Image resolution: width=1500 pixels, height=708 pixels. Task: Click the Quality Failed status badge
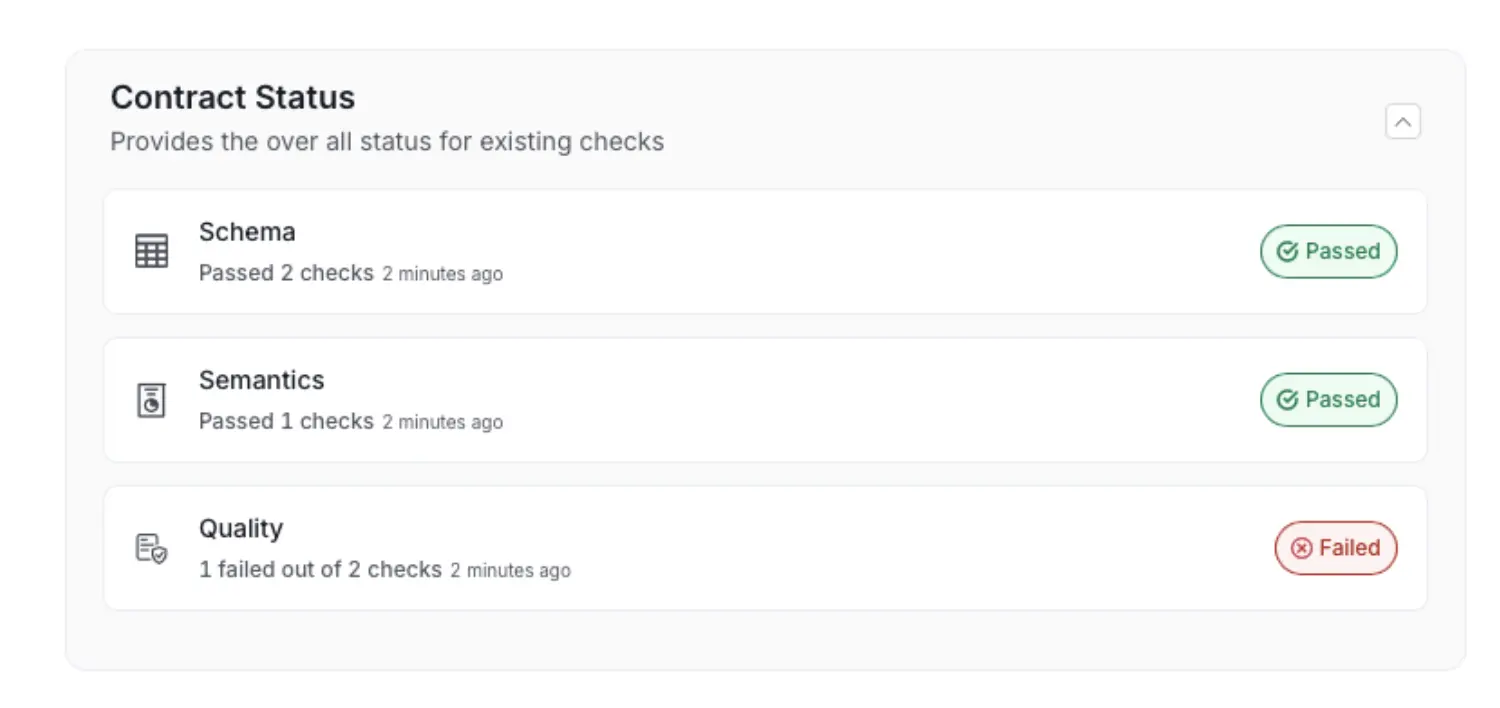[x=1335, y=548]
